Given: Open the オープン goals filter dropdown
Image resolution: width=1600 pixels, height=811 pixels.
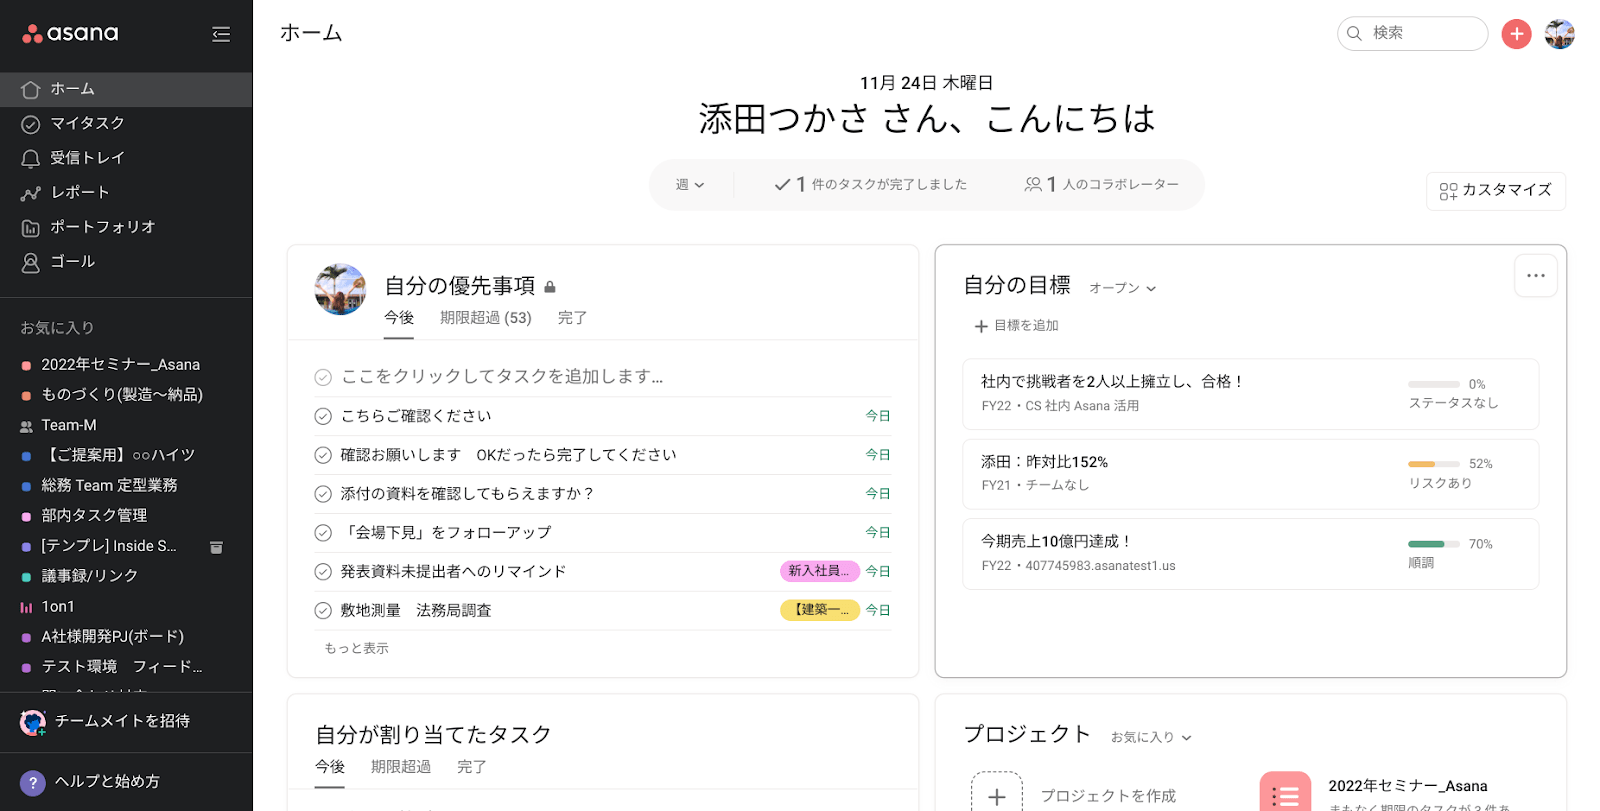Looking at the screenshot, I should tap(1122, 288).
